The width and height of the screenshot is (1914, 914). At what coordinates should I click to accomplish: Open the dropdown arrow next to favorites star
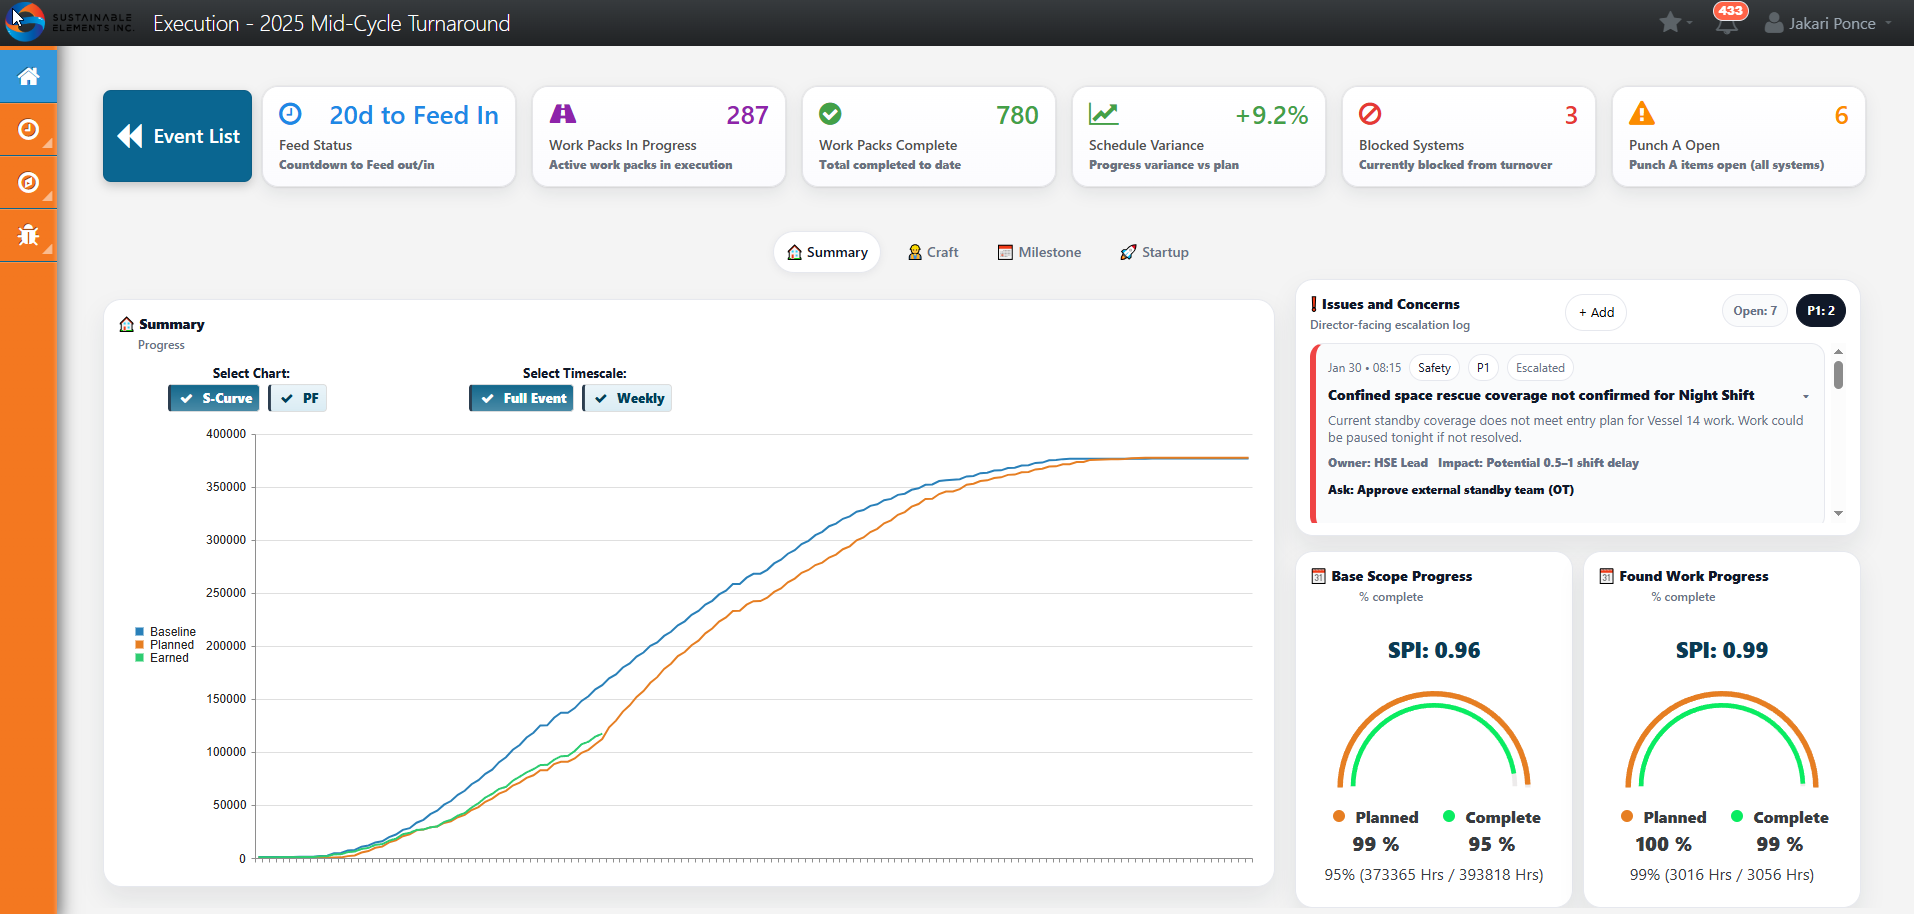[x=1689, y=23]
